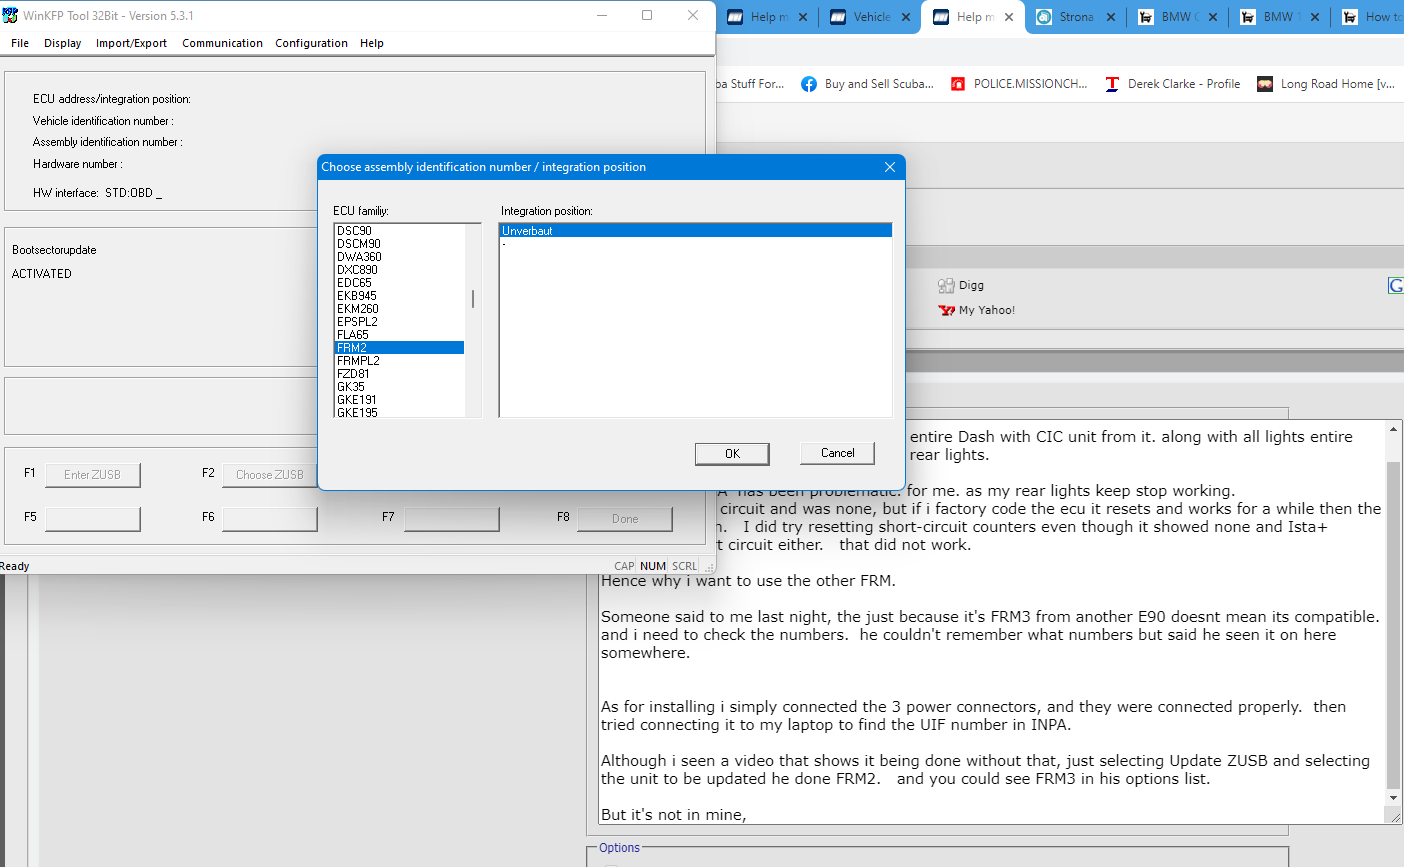Confirm selection with the OK button
1404x867 pixels.
pos(732,454)
